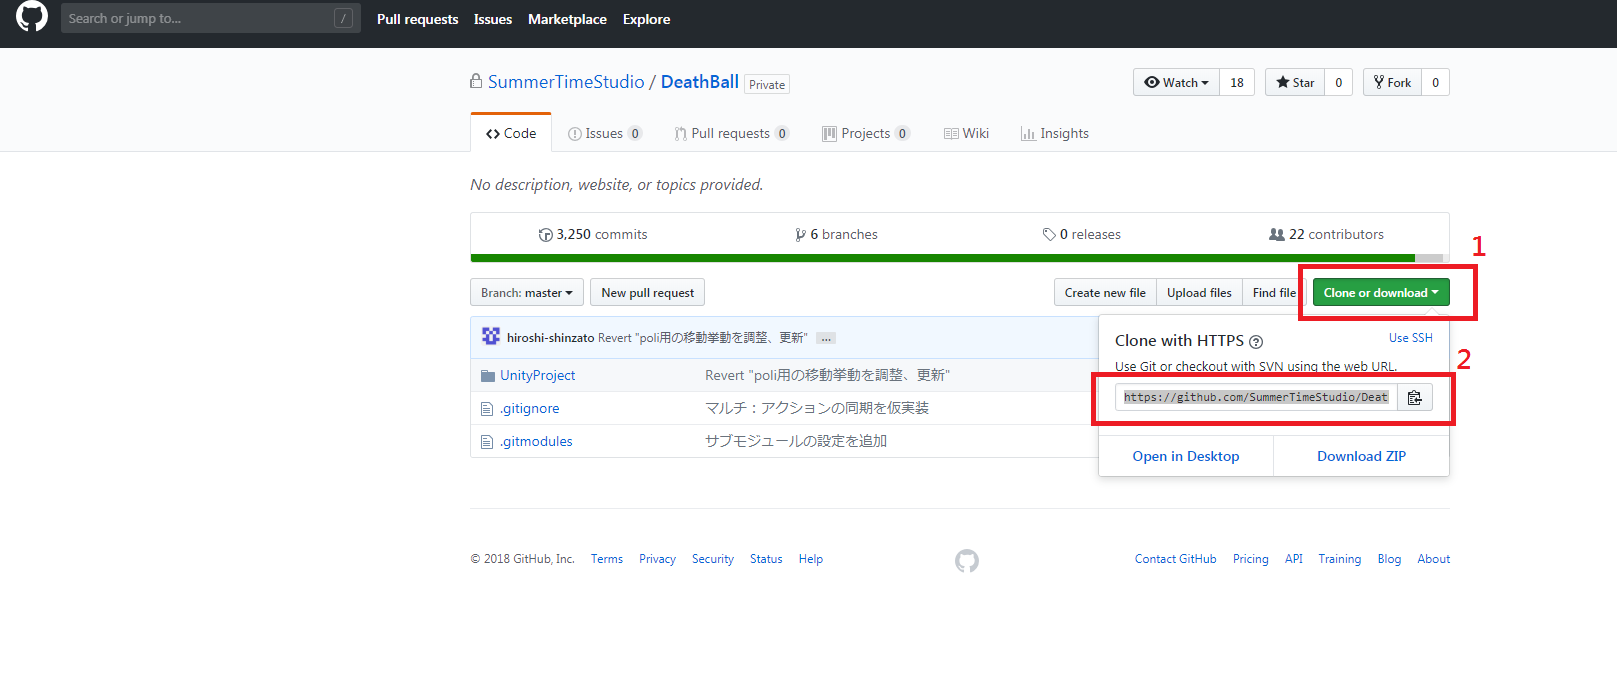
Task: Open the UnityProject row commit message
Action: [x=827, y=375]
